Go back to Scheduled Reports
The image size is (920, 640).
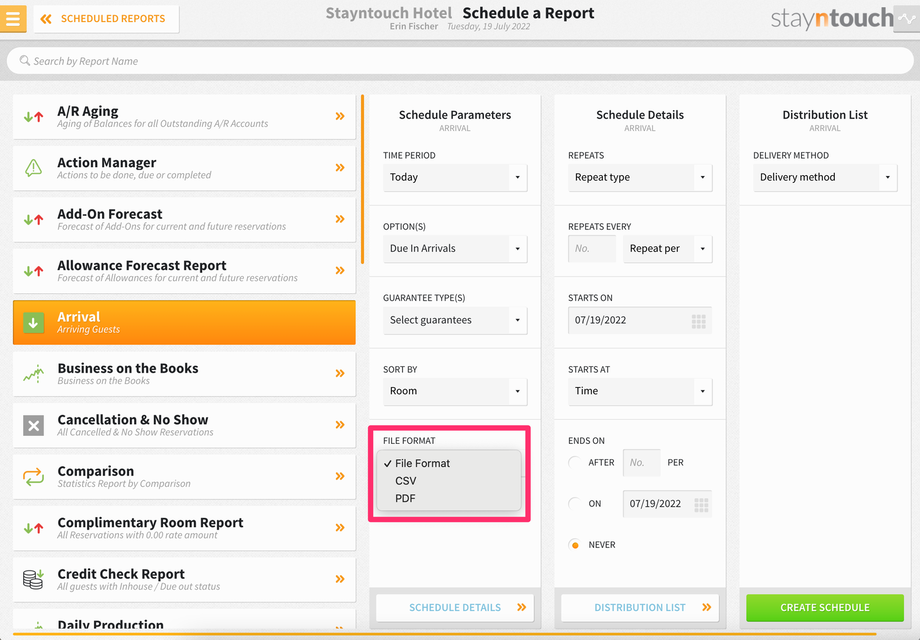(106, 19)
